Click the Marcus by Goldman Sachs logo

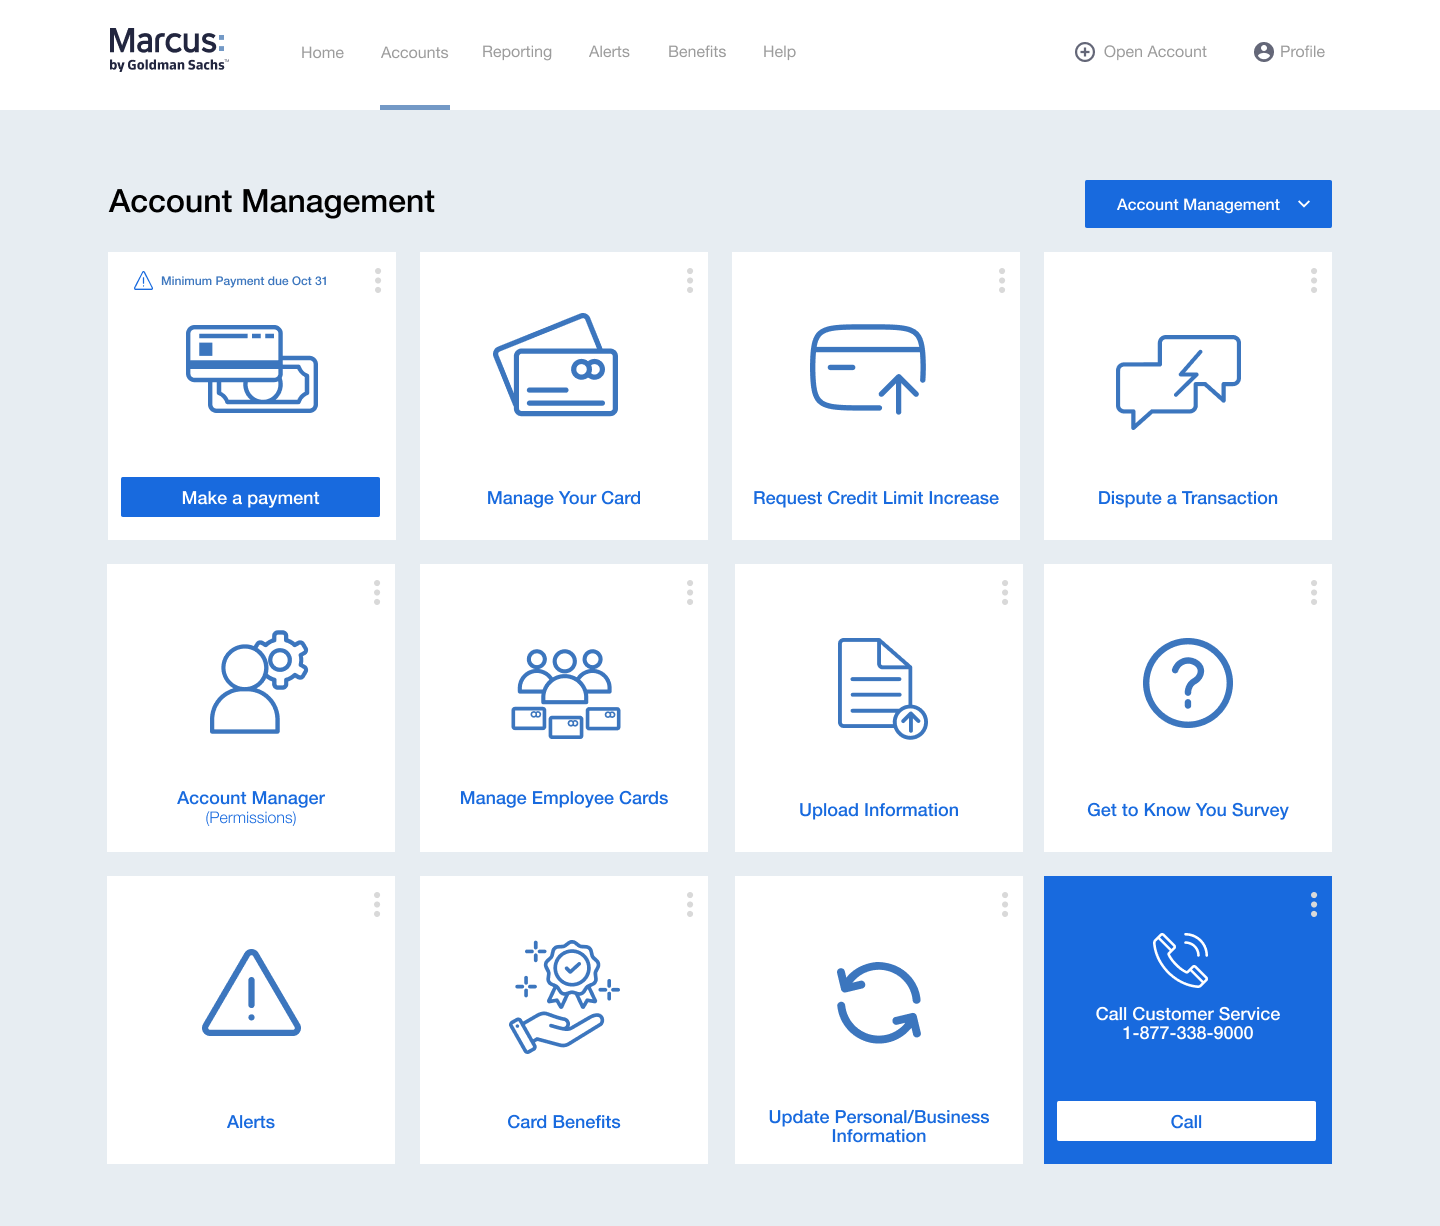click(168, 50)
